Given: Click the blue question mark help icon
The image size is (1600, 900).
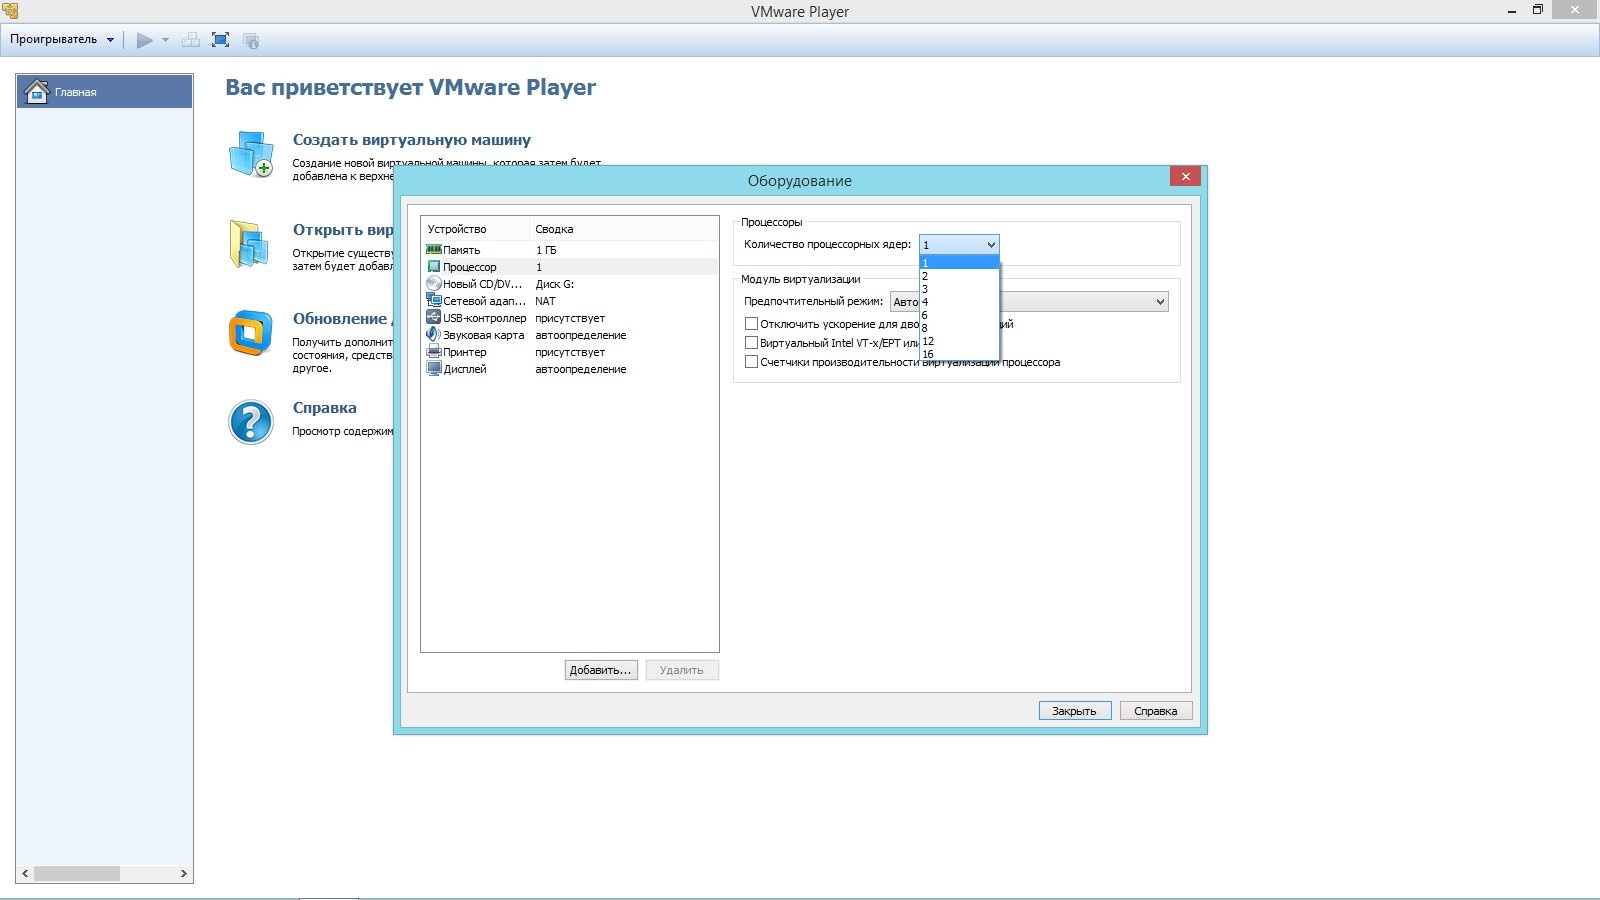Looking at the screenshot, I should [x=250, y=422].
